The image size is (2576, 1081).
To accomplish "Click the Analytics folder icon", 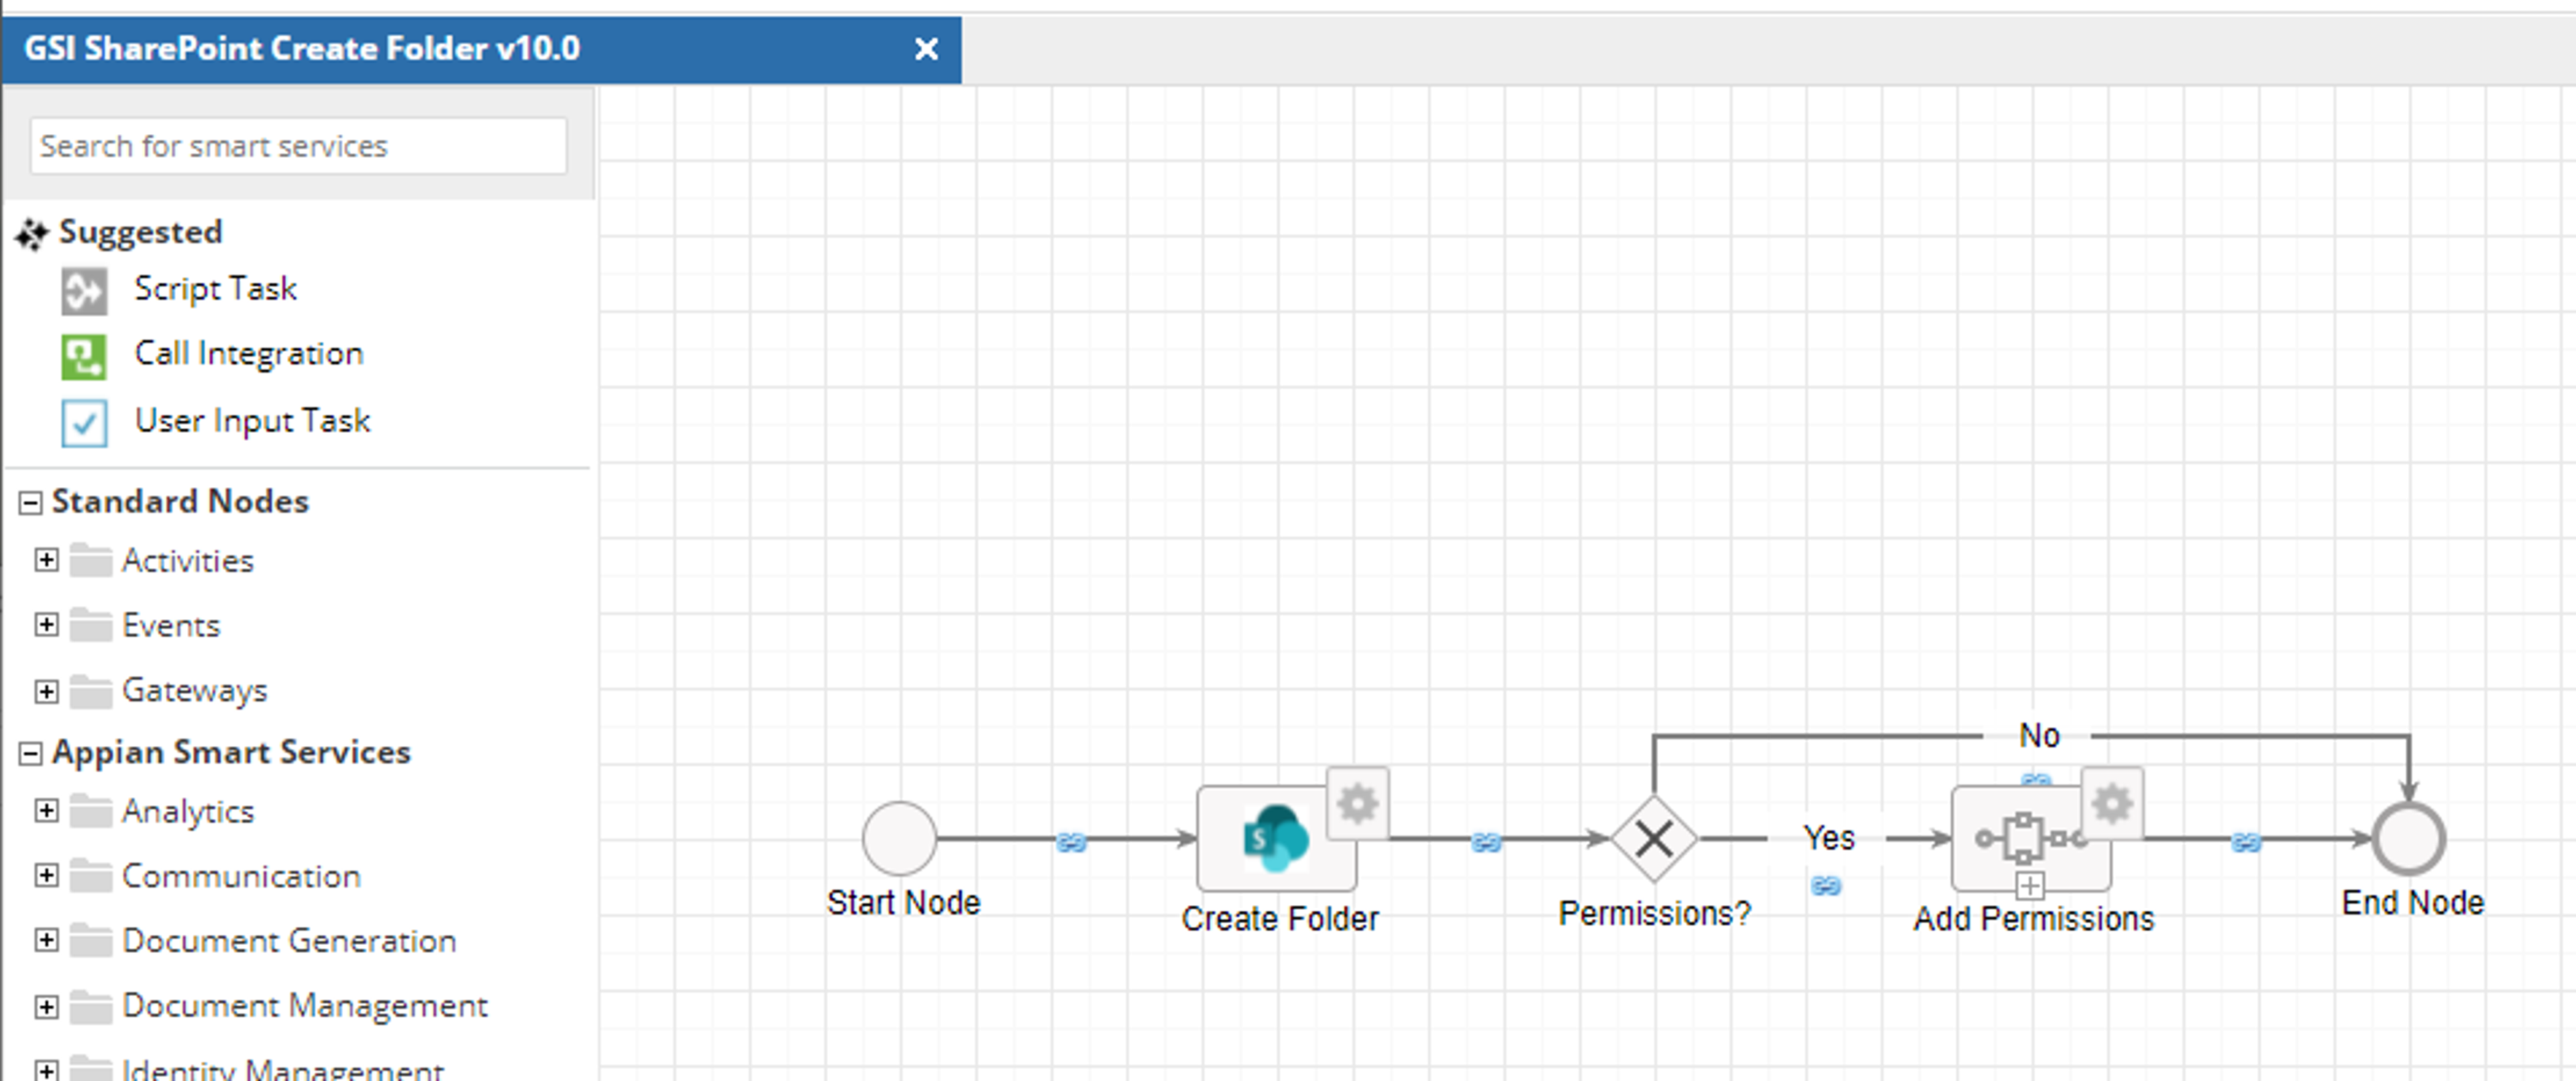I will pyautogui.click(x=91, y=811).
